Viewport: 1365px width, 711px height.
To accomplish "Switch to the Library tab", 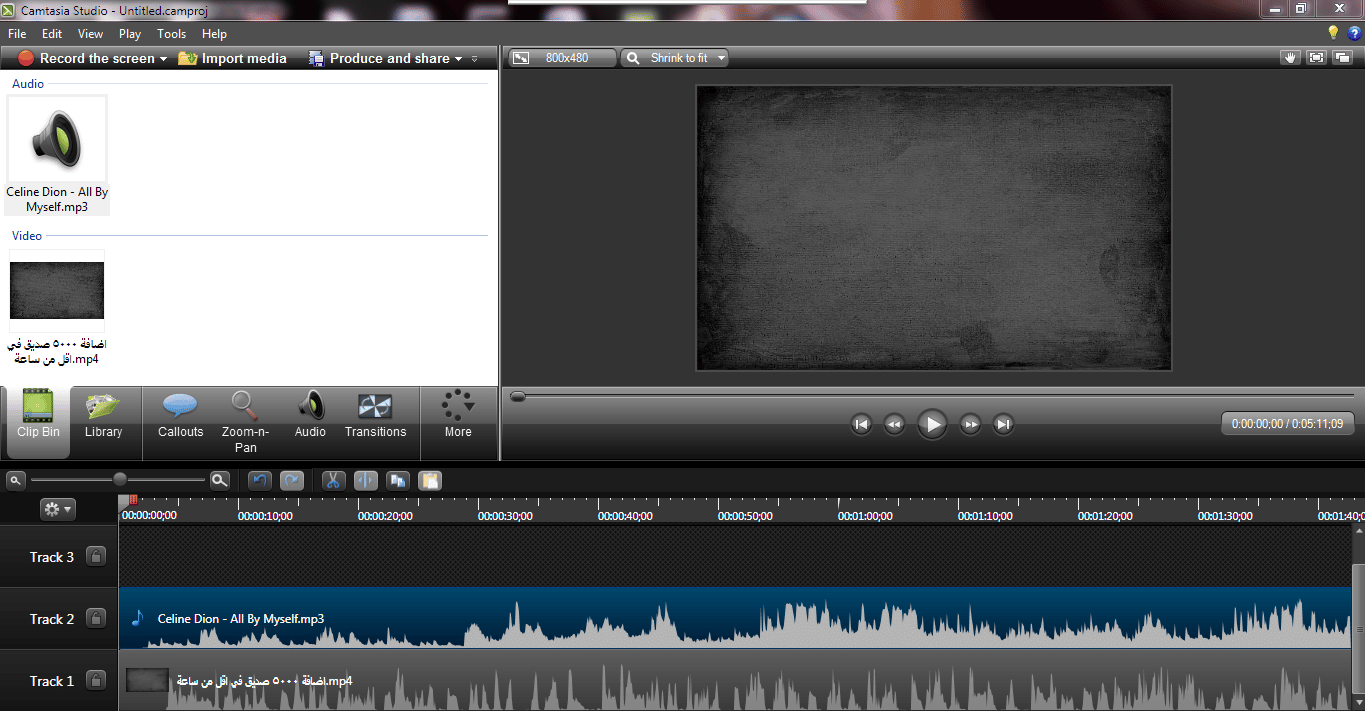I will pyautogui.click(x=103, y=416).
